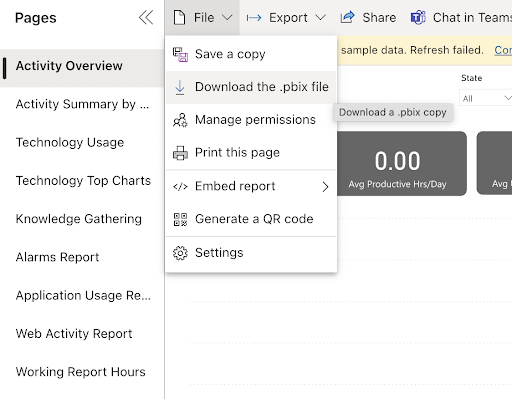Image resolution: width=512 pixels, height=399 pixels.
Task: Open Embed report menu entry
Action: pyautogui.click(x=251, y=186)
